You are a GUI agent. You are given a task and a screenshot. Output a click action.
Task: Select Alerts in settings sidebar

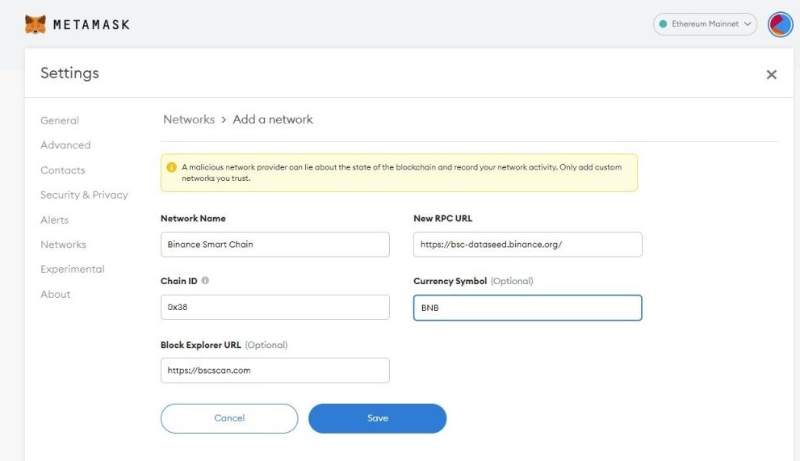[x=54, y=220]
